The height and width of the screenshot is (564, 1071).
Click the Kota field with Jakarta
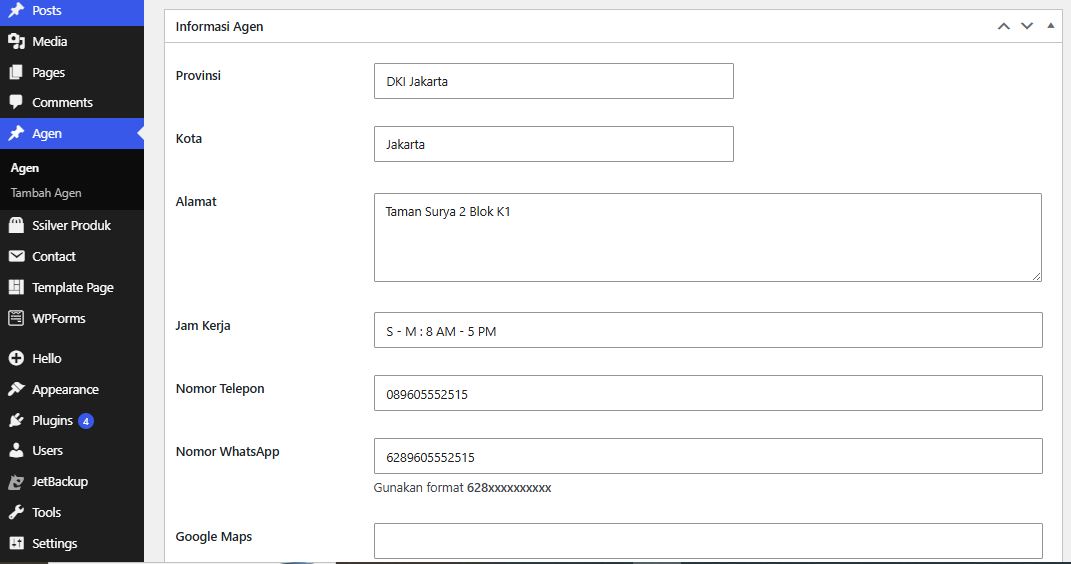[x=554, y=144]
